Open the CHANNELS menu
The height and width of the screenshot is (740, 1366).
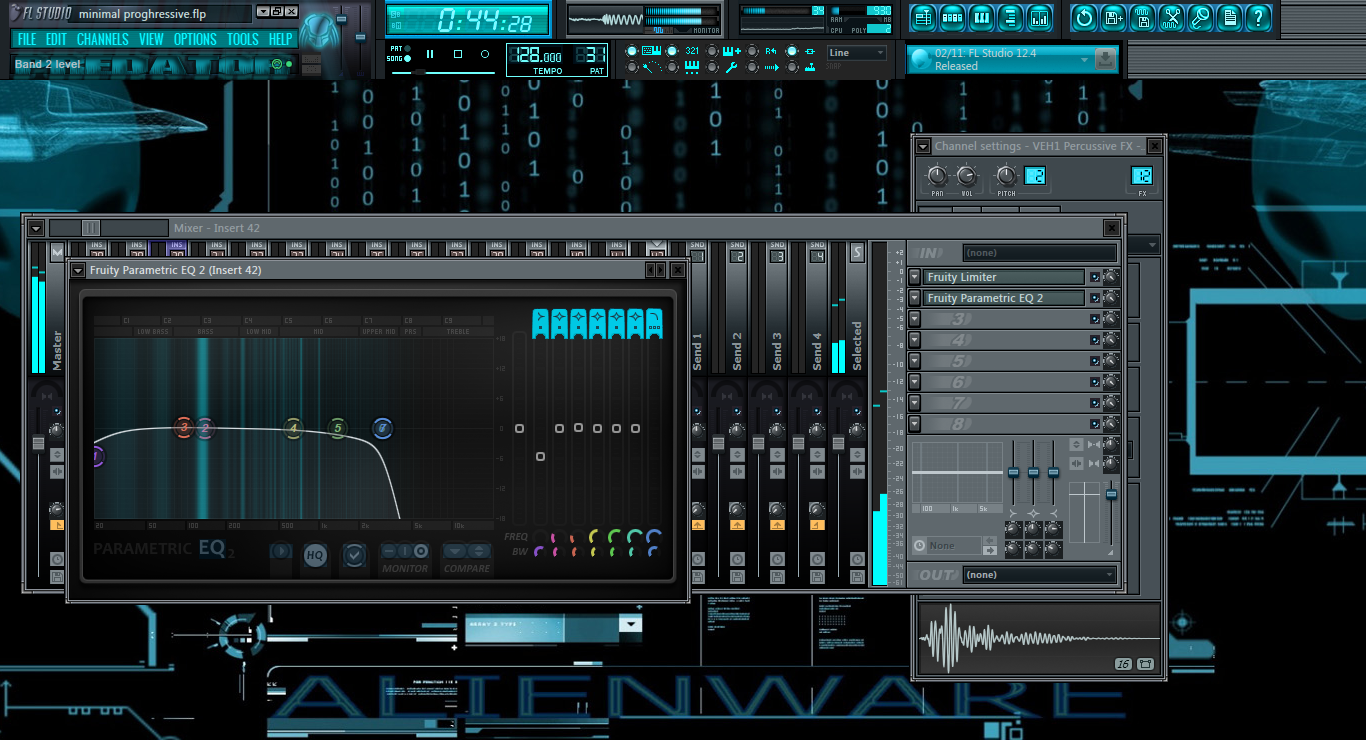[103, 40]
